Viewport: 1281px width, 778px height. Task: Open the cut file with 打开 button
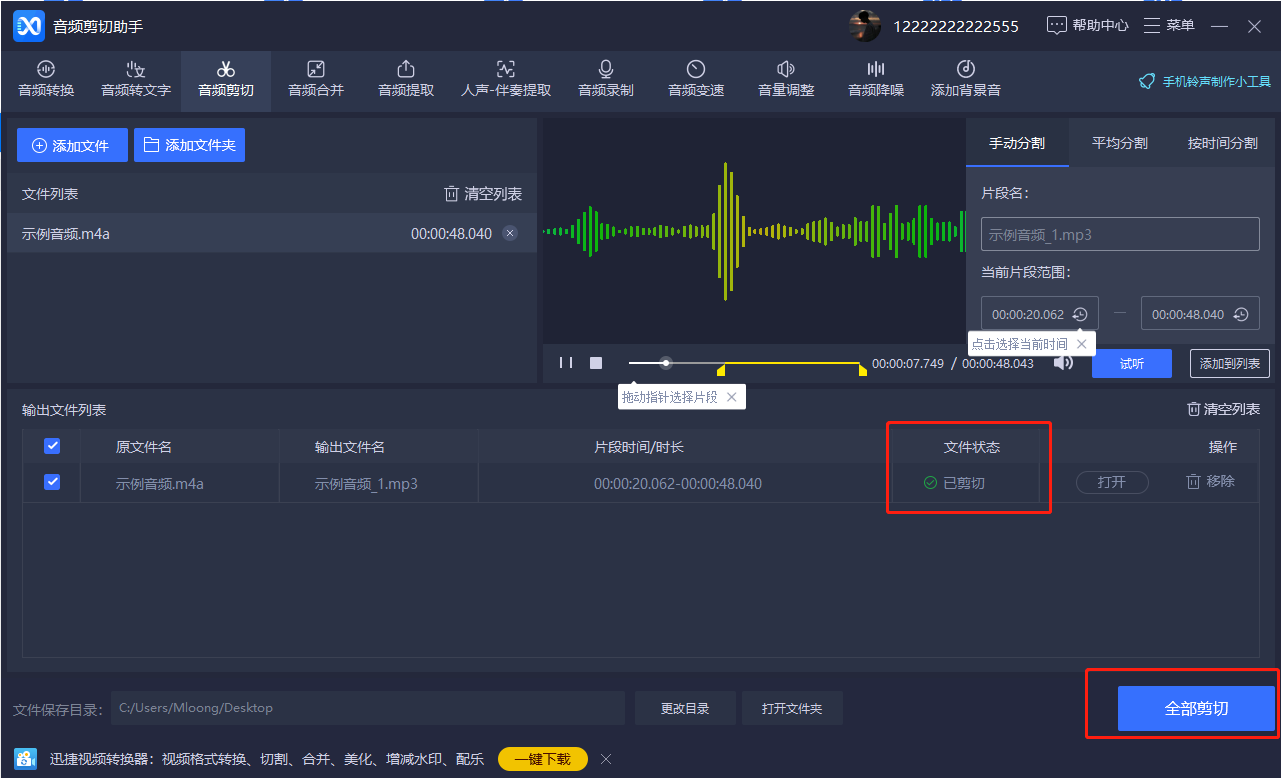click(x=1112, y=482)
